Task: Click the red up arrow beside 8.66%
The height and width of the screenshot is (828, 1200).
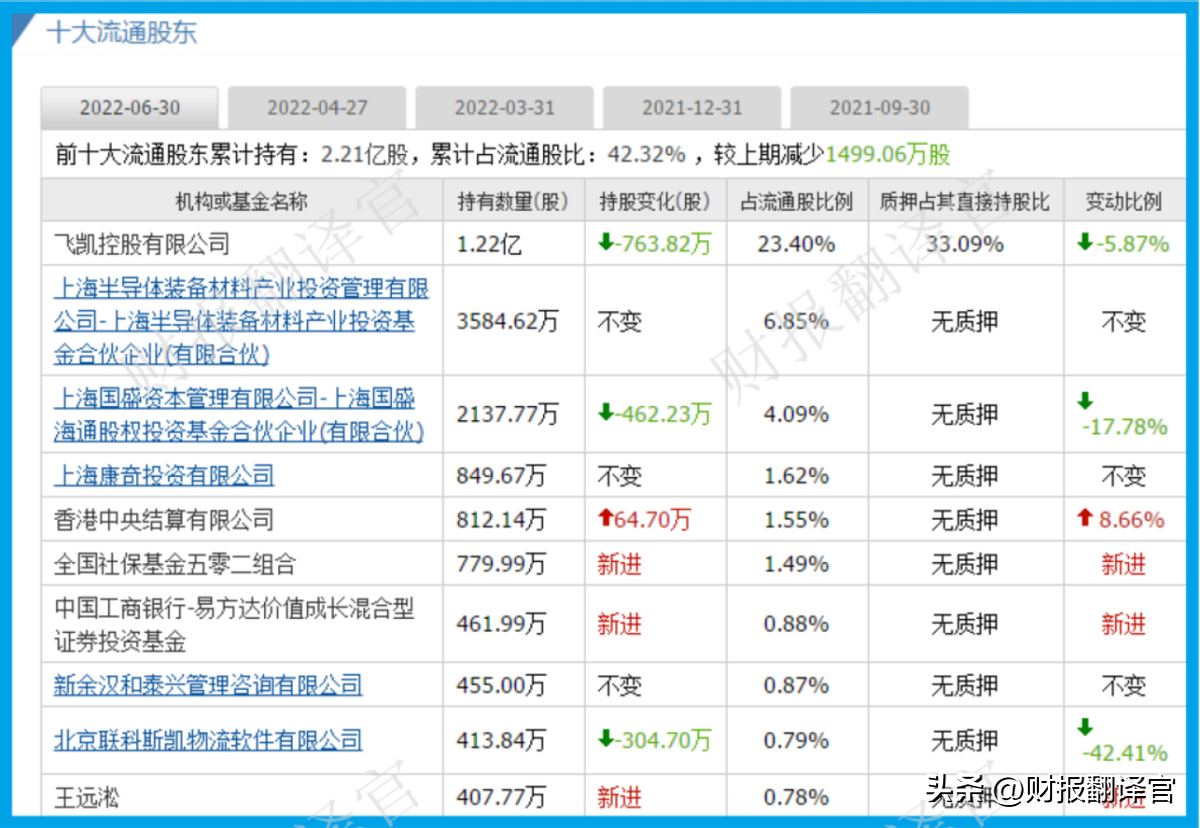Action: tap(1085, 519)
